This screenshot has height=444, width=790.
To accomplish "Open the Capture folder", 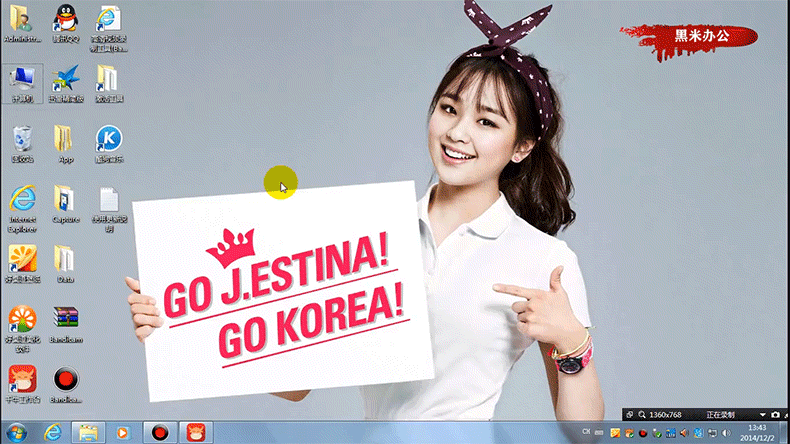I will (x=65, y=204).
